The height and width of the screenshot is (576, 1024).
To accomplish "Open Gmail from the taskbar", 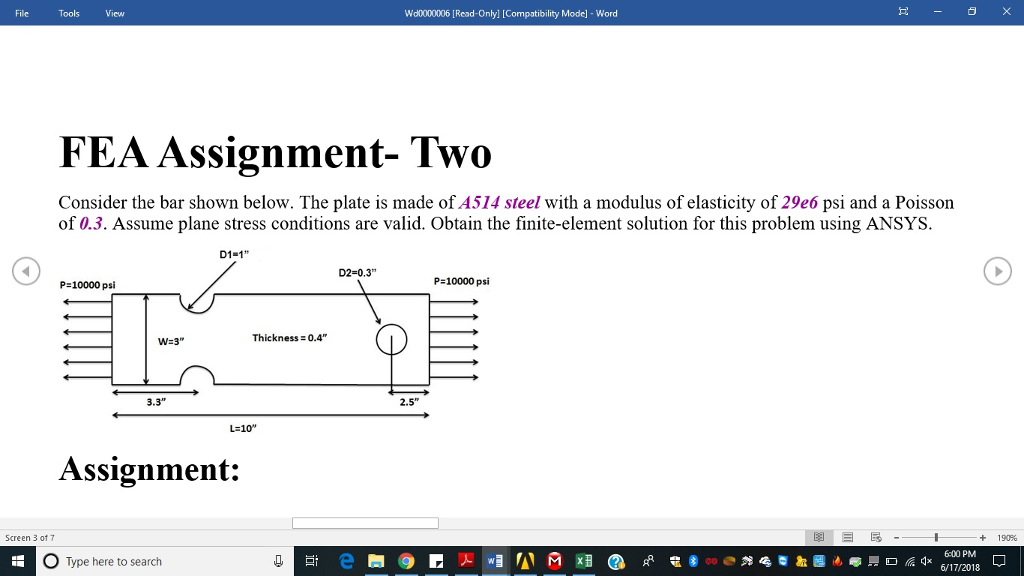I will (x=554, y=561).
